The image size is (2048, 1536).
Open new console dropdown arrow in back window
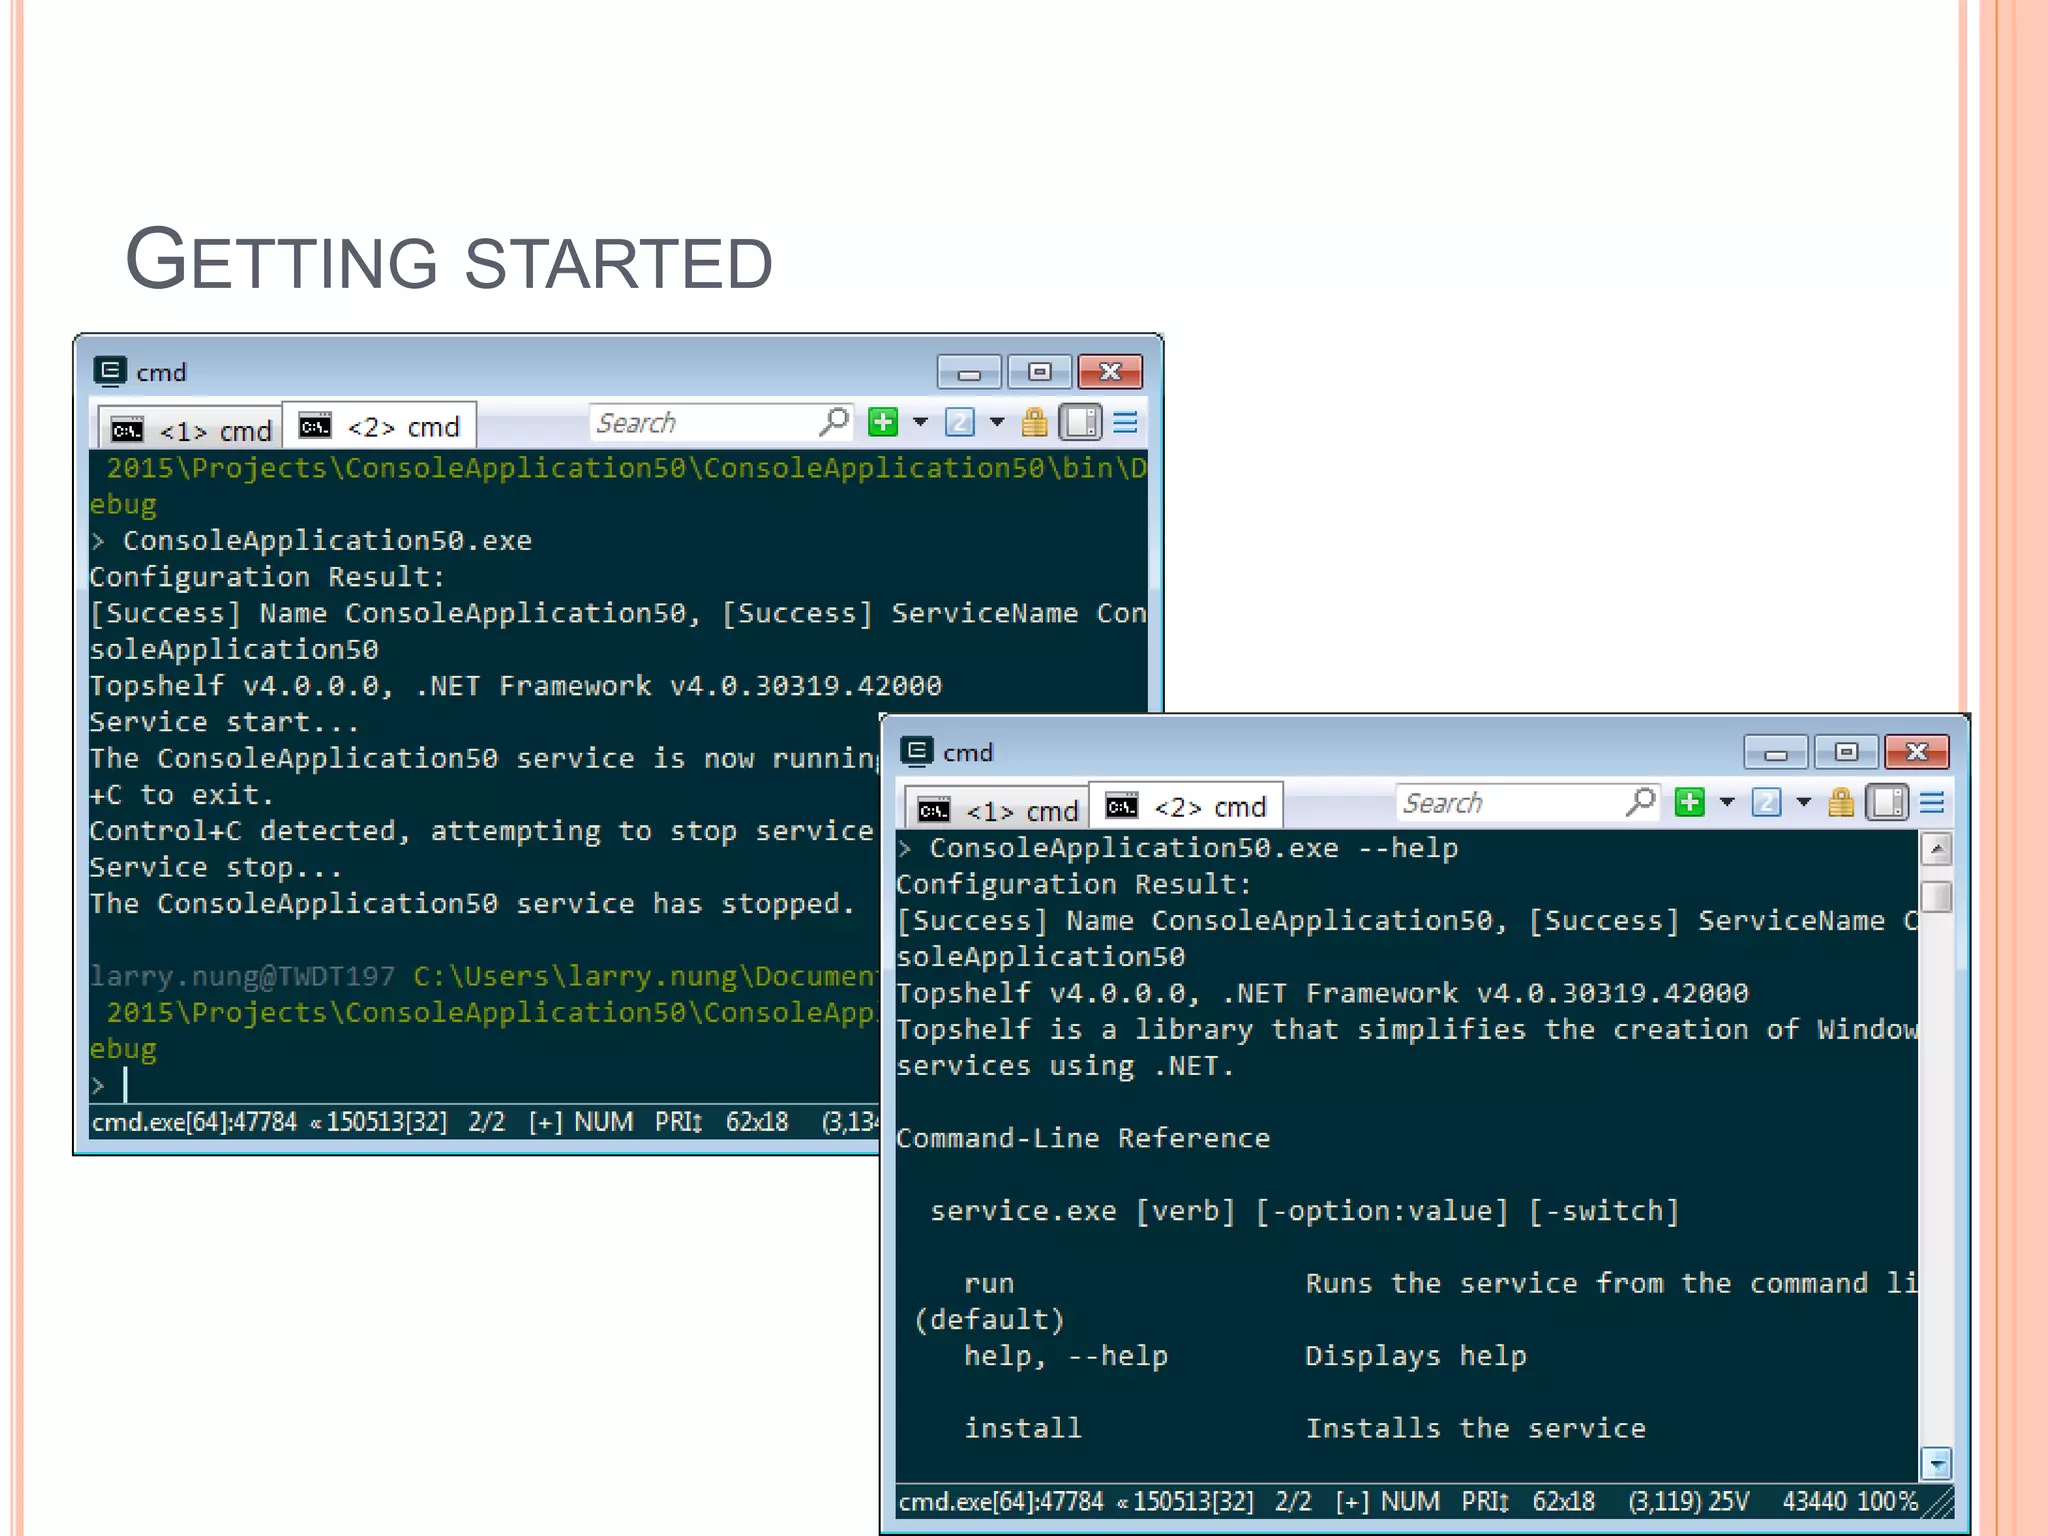(920, 422)
